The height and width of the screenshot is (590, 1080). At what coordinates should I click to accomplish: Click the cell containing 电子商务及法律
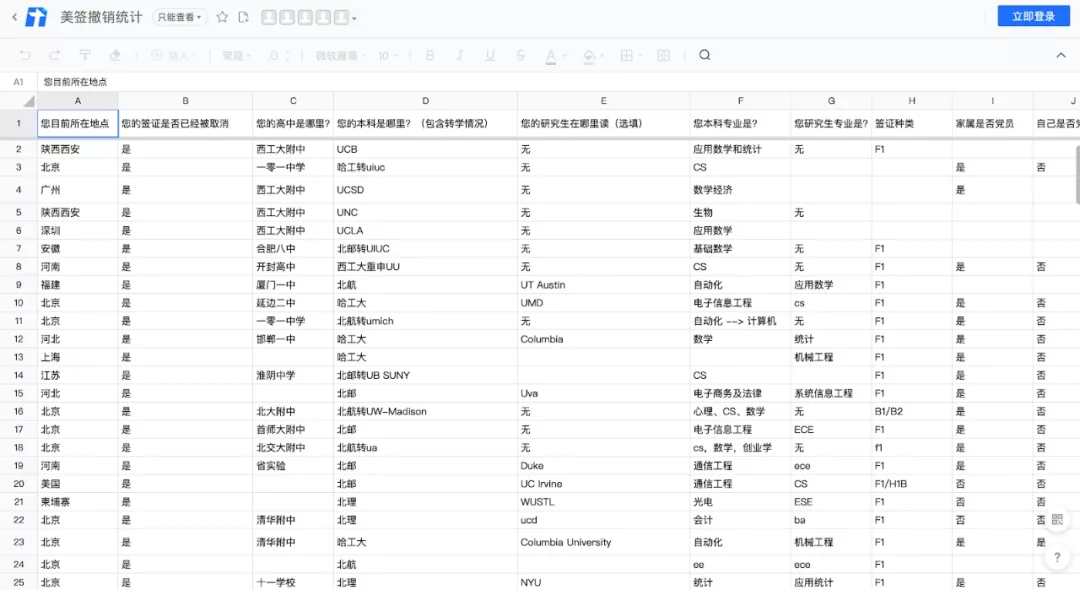click(740, 393)
